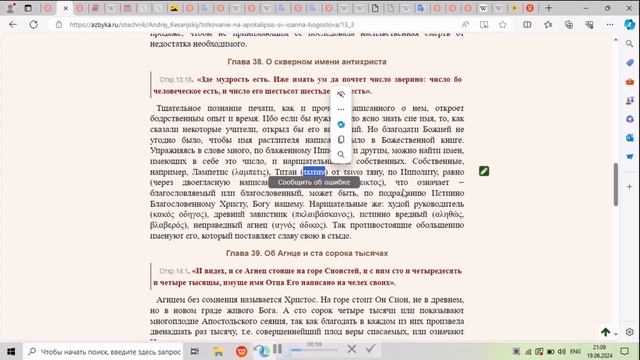View site information lock icon
The height and width of the screenshot is (360, 640).
click(59, 24)
